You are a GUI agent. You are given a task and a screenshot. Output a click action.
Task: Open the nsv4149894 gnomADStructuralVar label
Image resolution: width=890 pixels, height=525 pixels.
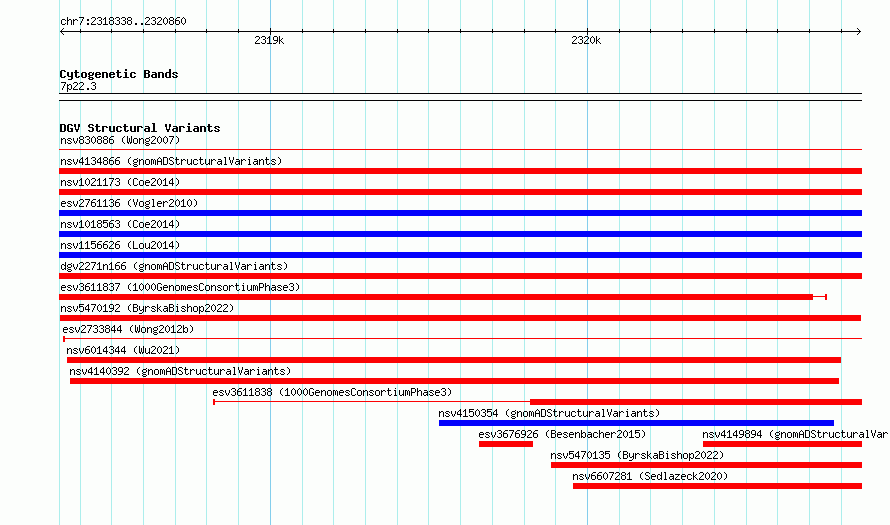(x=795, y=434)
